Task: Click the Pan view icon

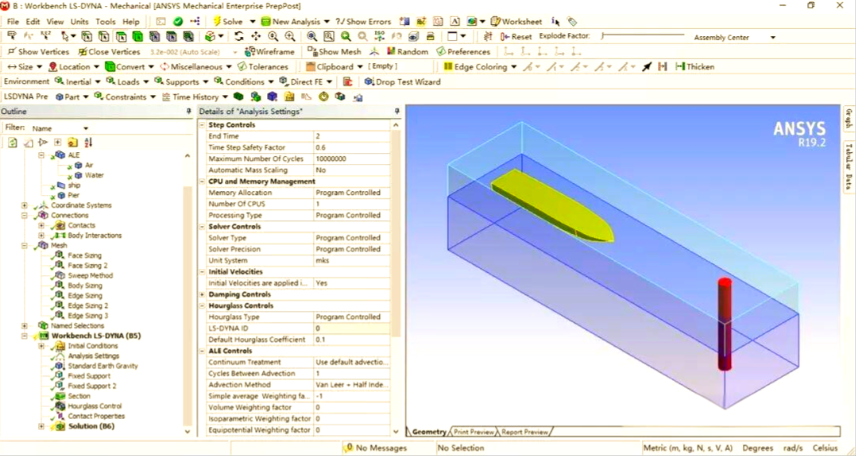Action: [x=255, y=37]
